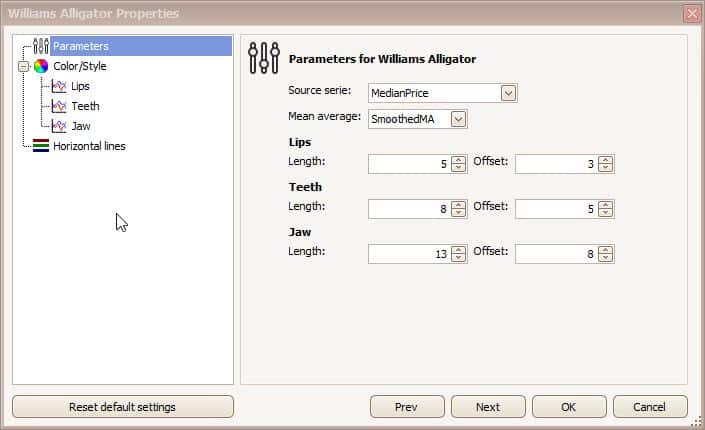Image resolution: width=705 pixels, height=430 pixels.
Task: Decrease the Jaw Offset value
Action: [x=605, y=258]
